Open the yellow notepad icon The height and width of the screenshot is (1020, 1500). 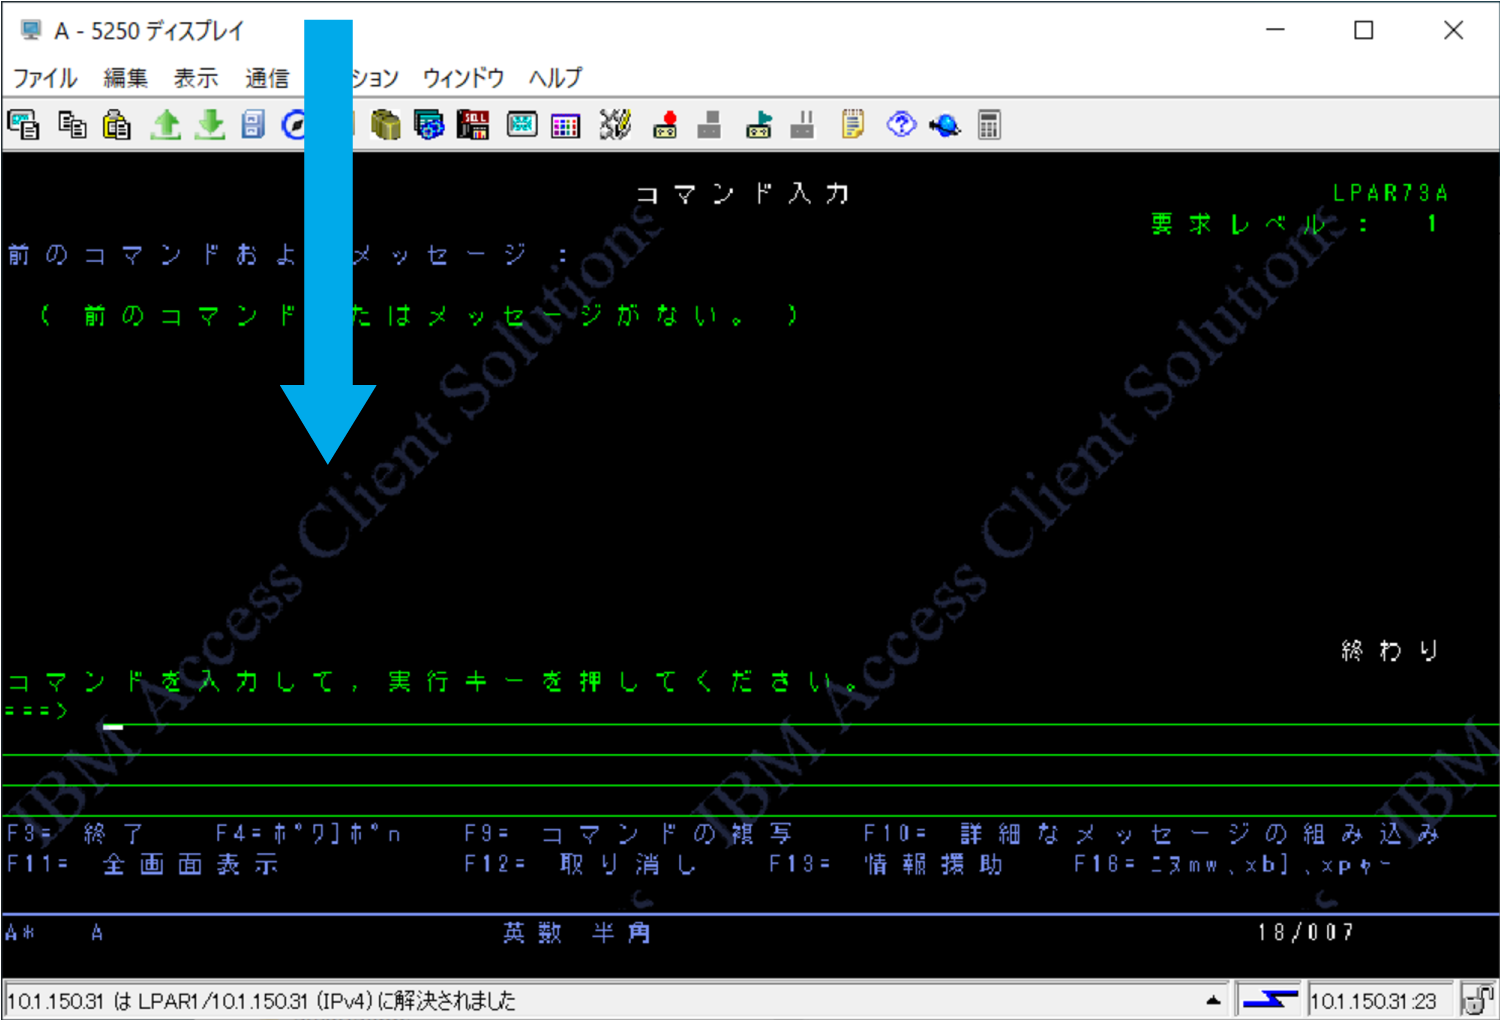[x=852, y=125]
